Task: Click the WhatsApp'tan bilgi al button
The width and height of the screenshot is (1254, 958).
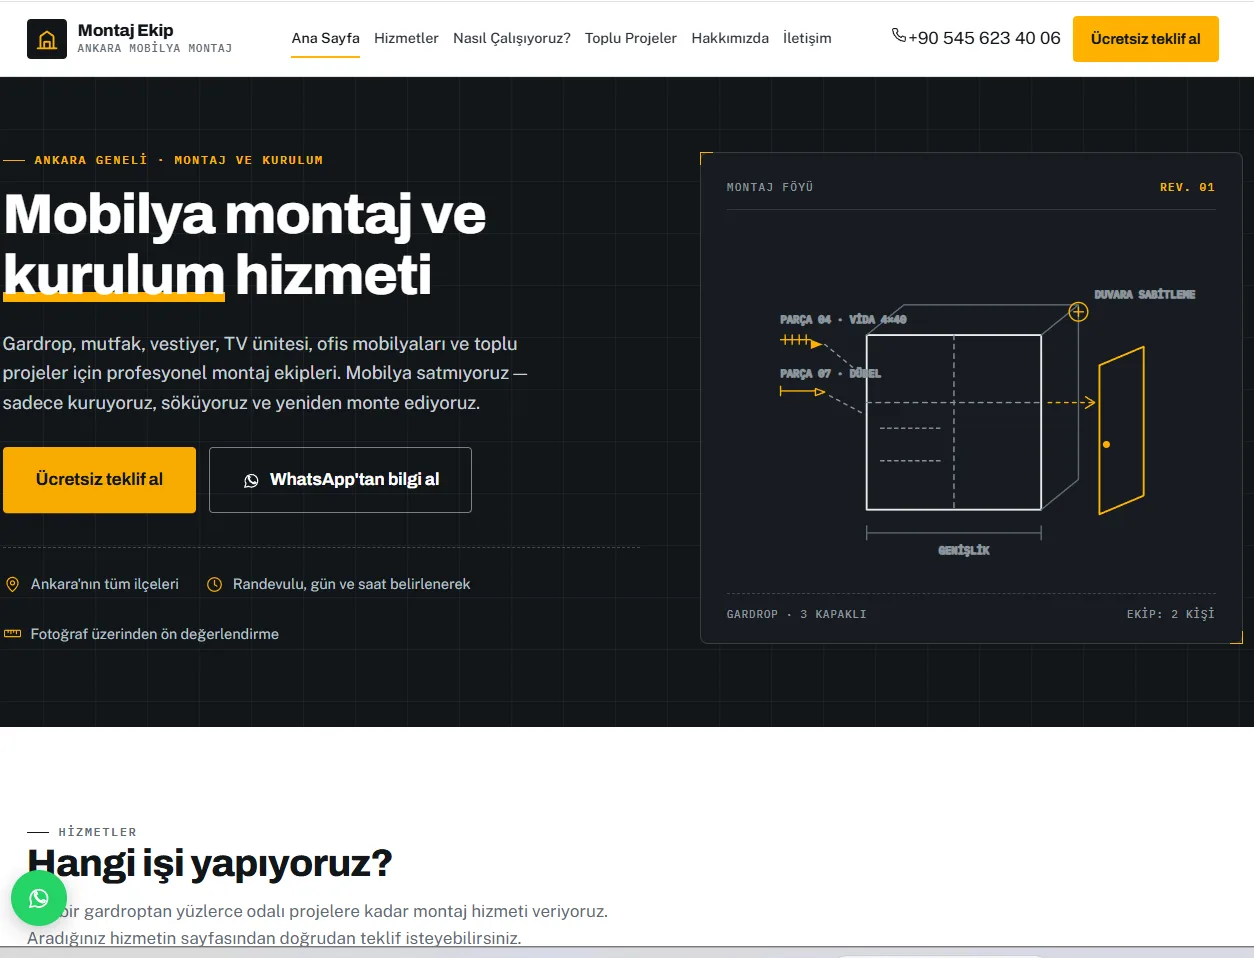Action: (340, 480)
